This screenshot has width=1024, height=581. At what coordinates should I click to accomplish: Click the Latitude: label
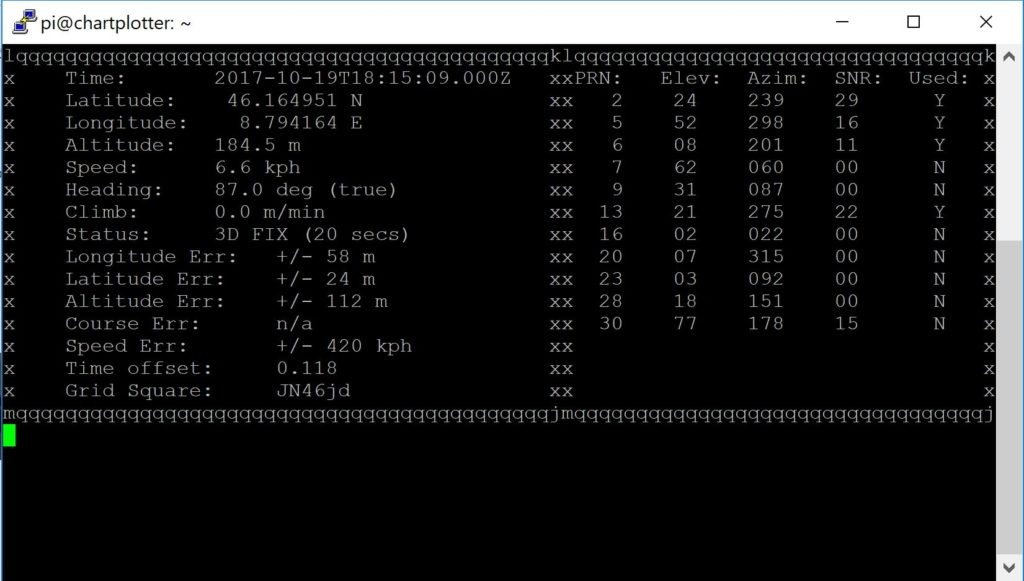[x=120, y=101]
